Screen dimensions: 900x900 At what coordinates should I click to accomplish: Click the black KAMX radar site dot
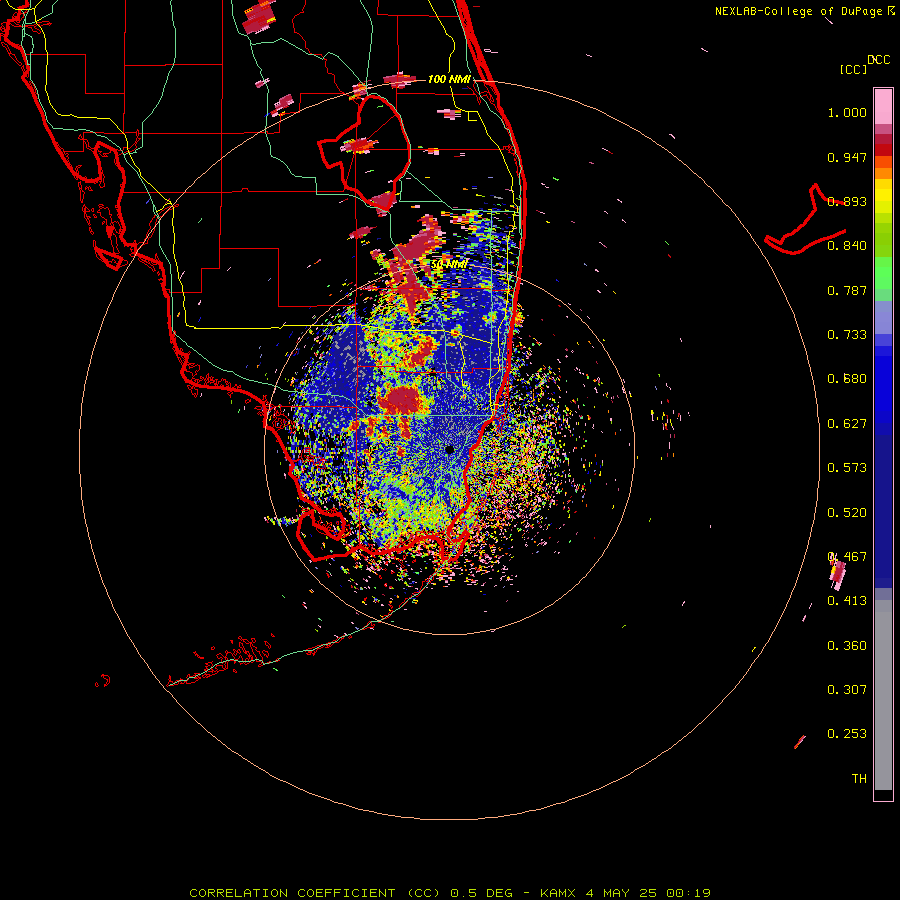[x=449, y=449]
